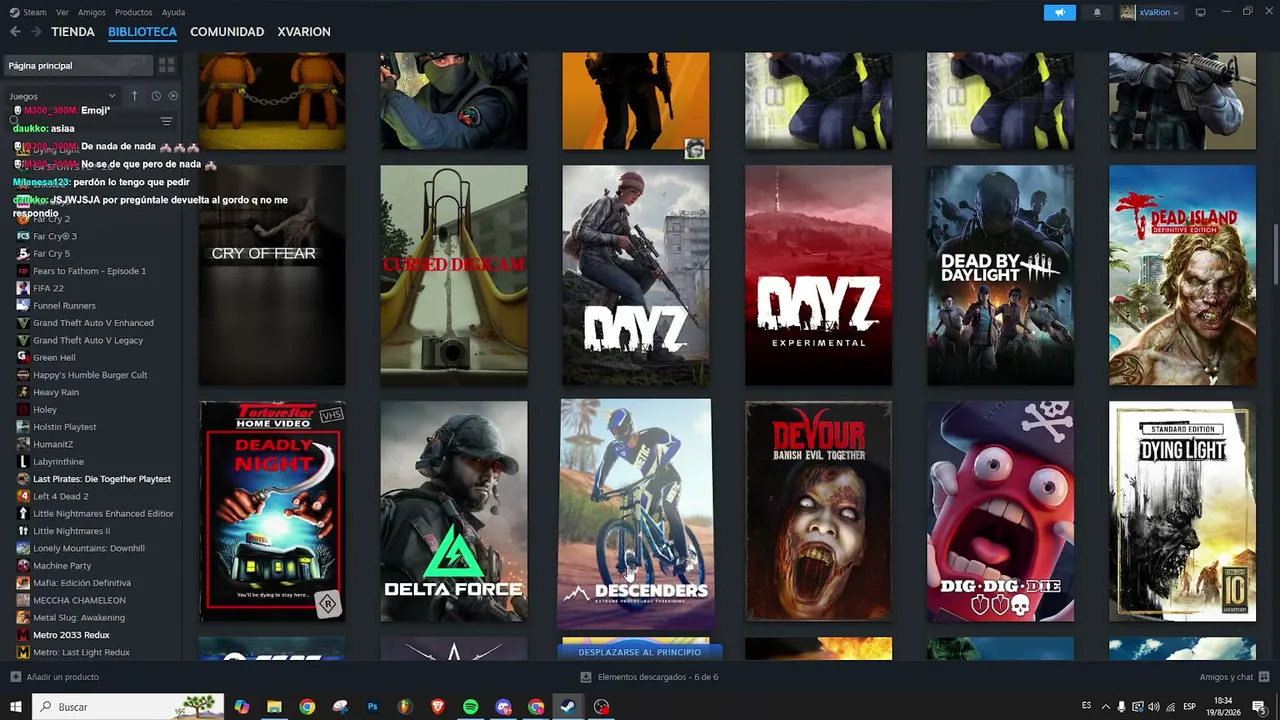Go to the TIENDA tab
The width and height of the screenshot is (1280, 720).
73,32
